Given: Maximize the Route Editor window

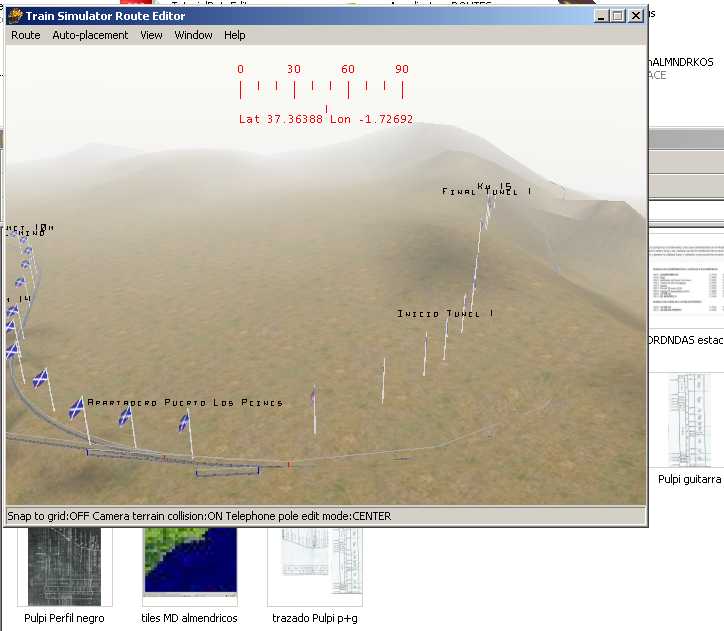Looking at the screenshot, I should click(617, 16).
